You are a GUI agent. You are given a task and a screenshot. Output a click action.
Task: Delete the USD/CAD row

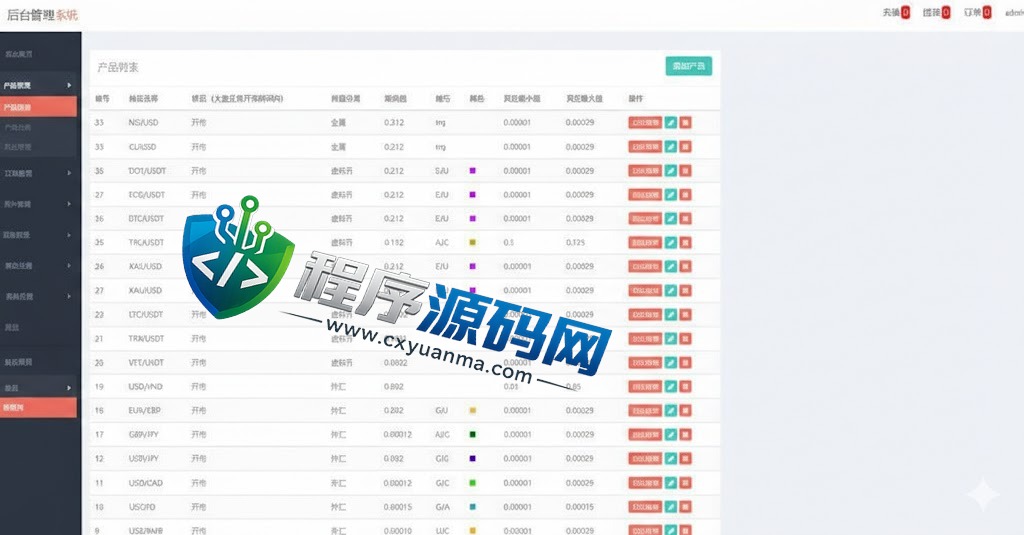tap(685, 483)
